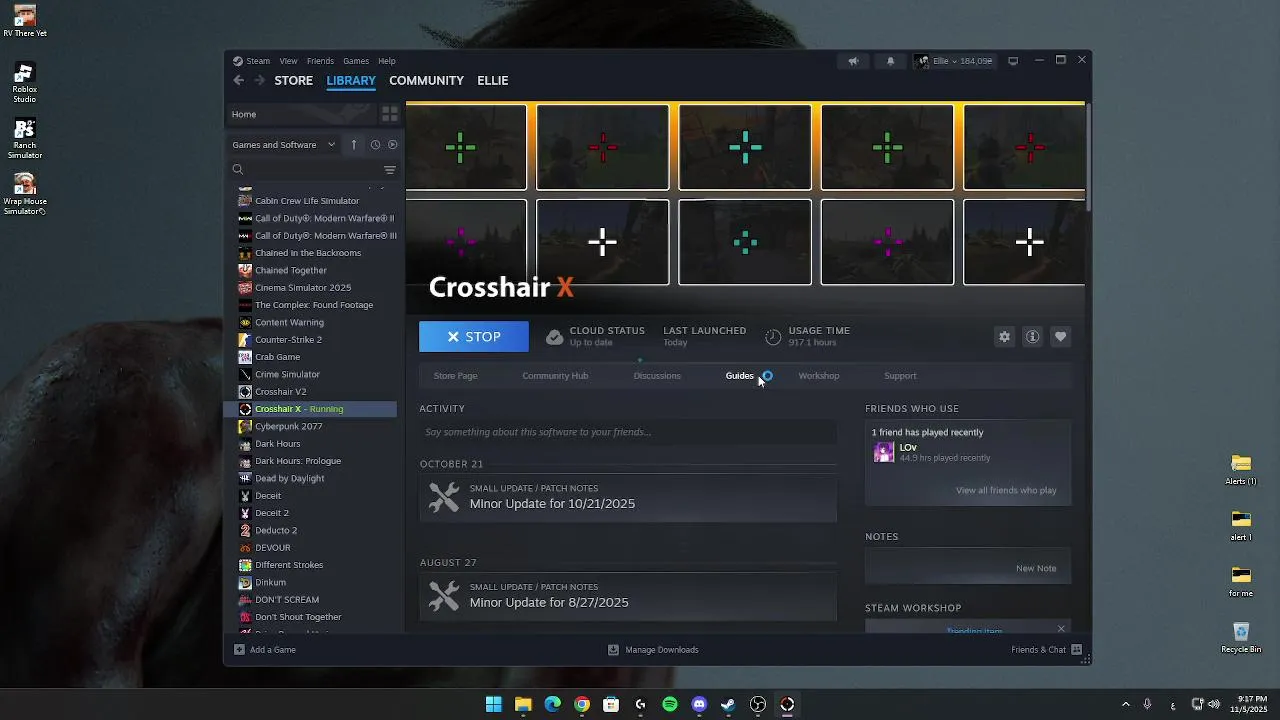1280x720 pixels.
Task: Select Counter-Strike 2 in the library list
Action: (288, 340)
